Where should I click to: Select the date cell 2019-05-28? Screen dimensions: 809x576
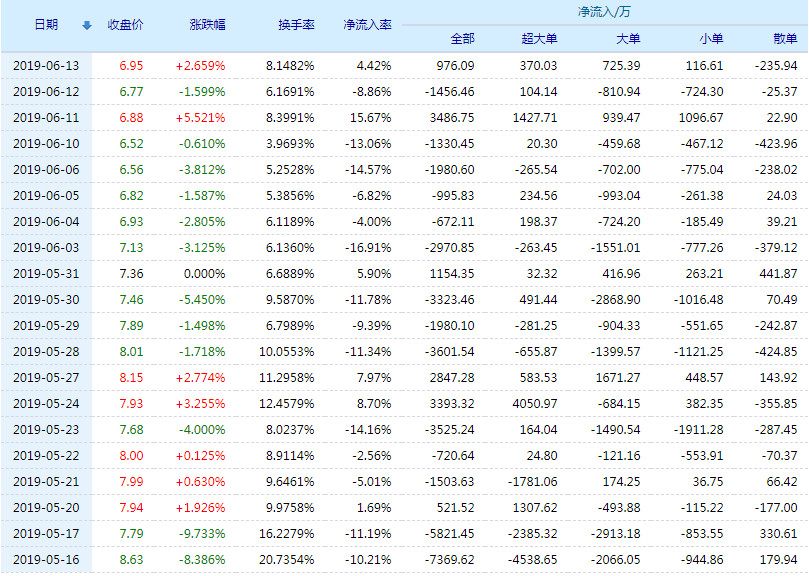(x=46, y=351)
